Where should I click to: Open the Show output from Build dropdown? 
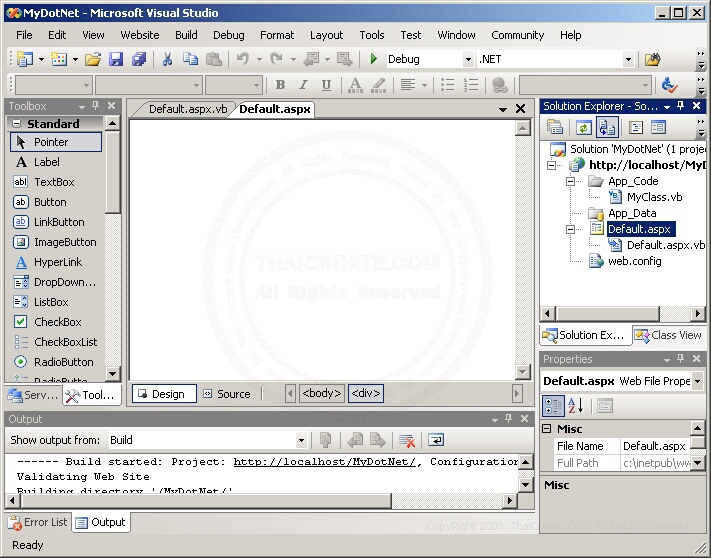301,440
